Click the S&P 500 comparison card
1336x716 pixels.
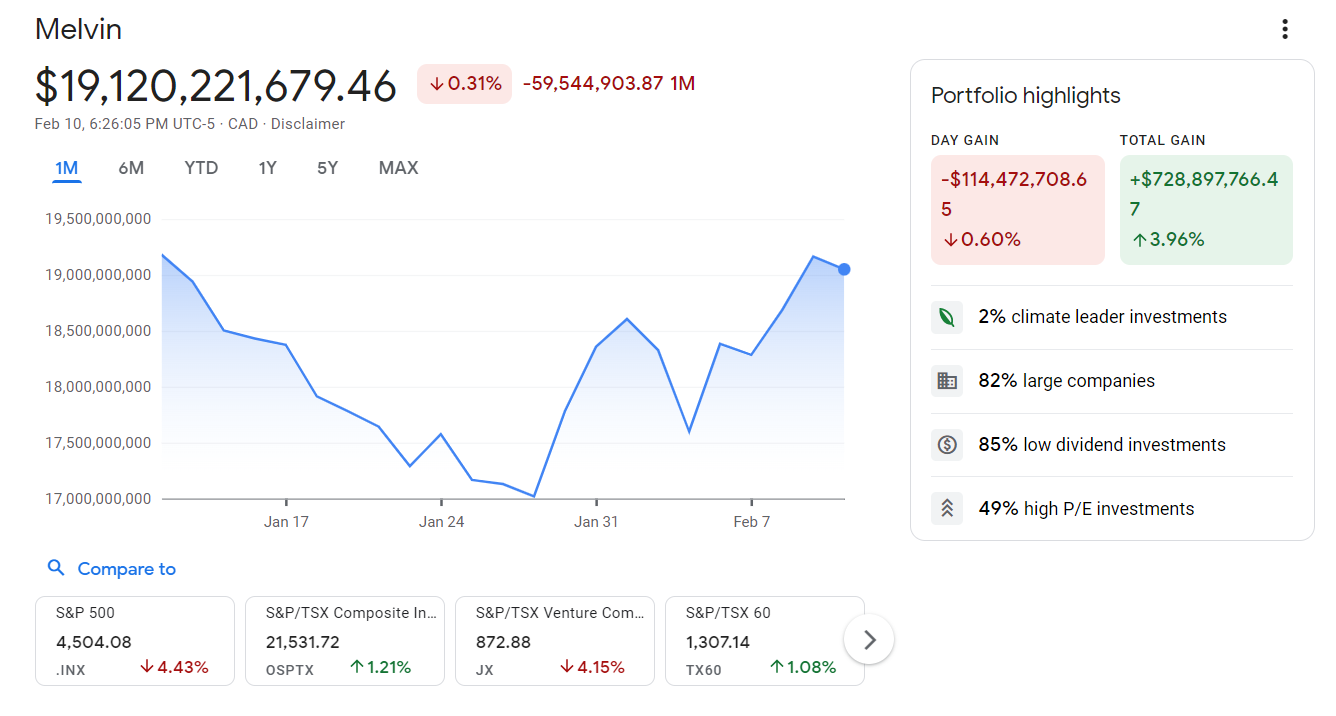(134, 640)
